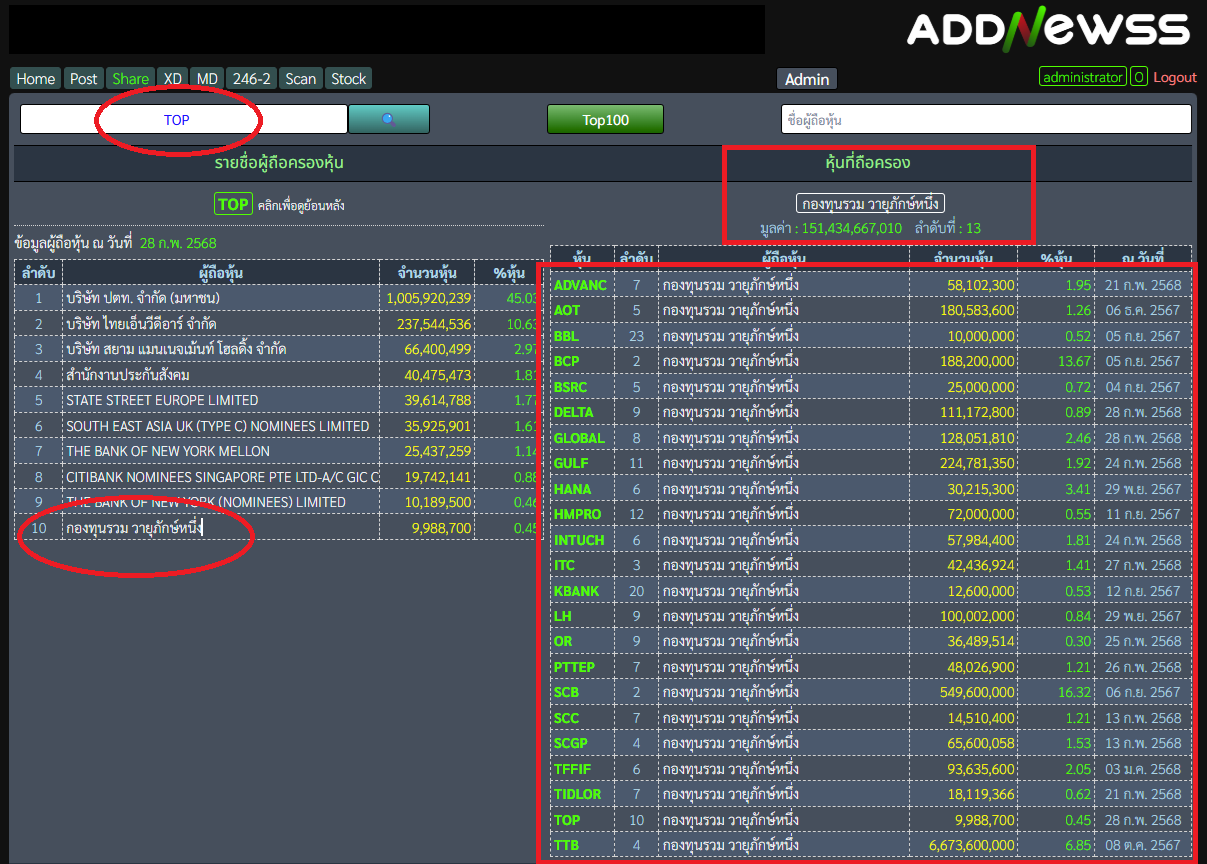Select CITIBANK NOMINEES SINGAPORE PTE LTD row

click(220, 477)
